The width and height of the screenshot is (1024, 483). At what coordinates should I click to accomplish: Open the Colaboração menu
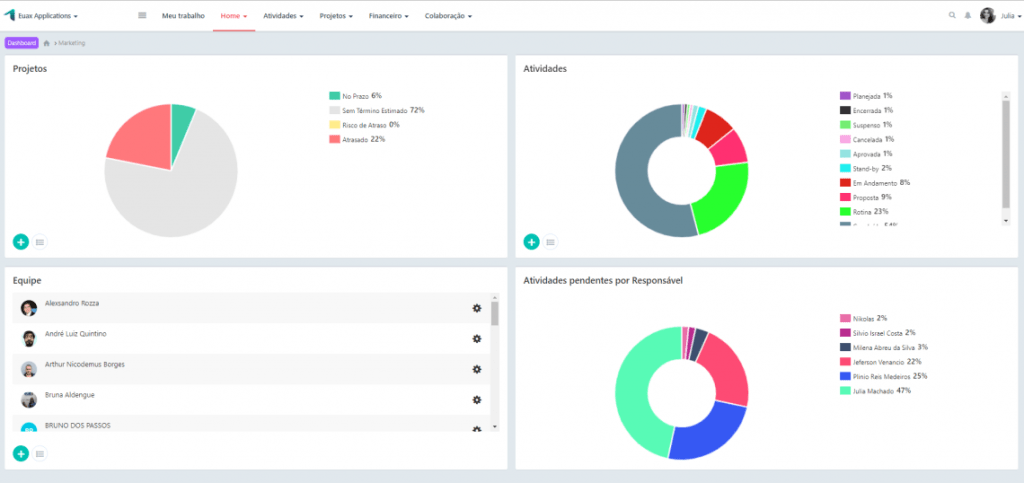[448, 16]
